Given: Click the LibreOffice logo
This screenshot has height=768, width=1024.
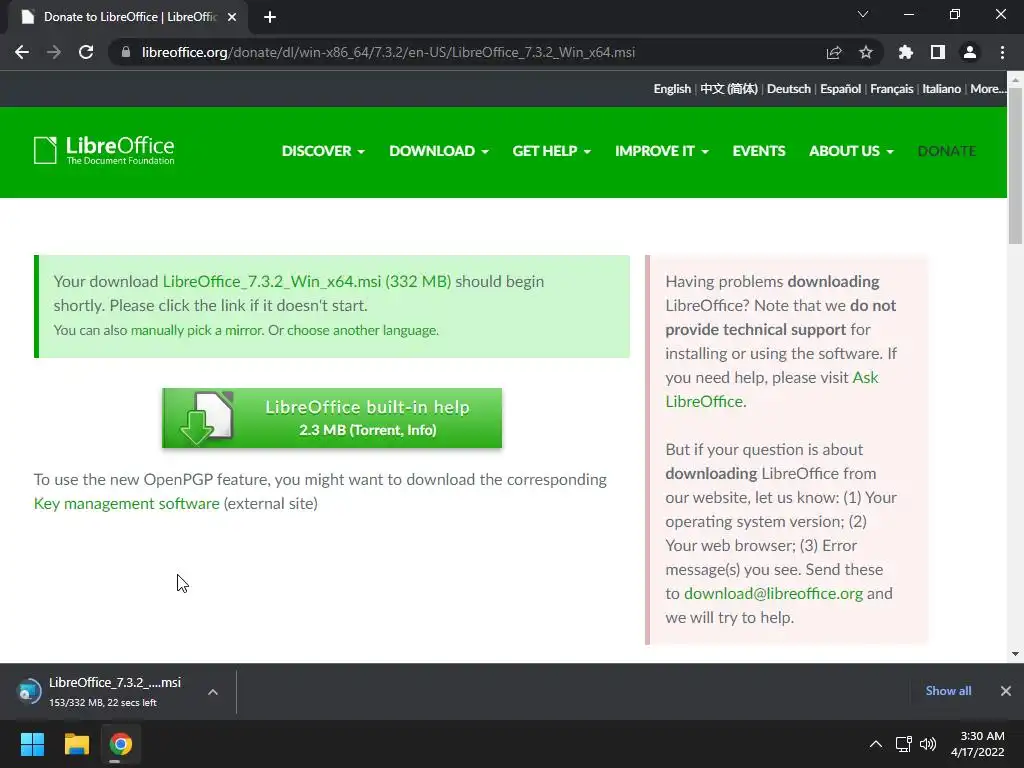Looking at the screenshot, I should point(104,150).
